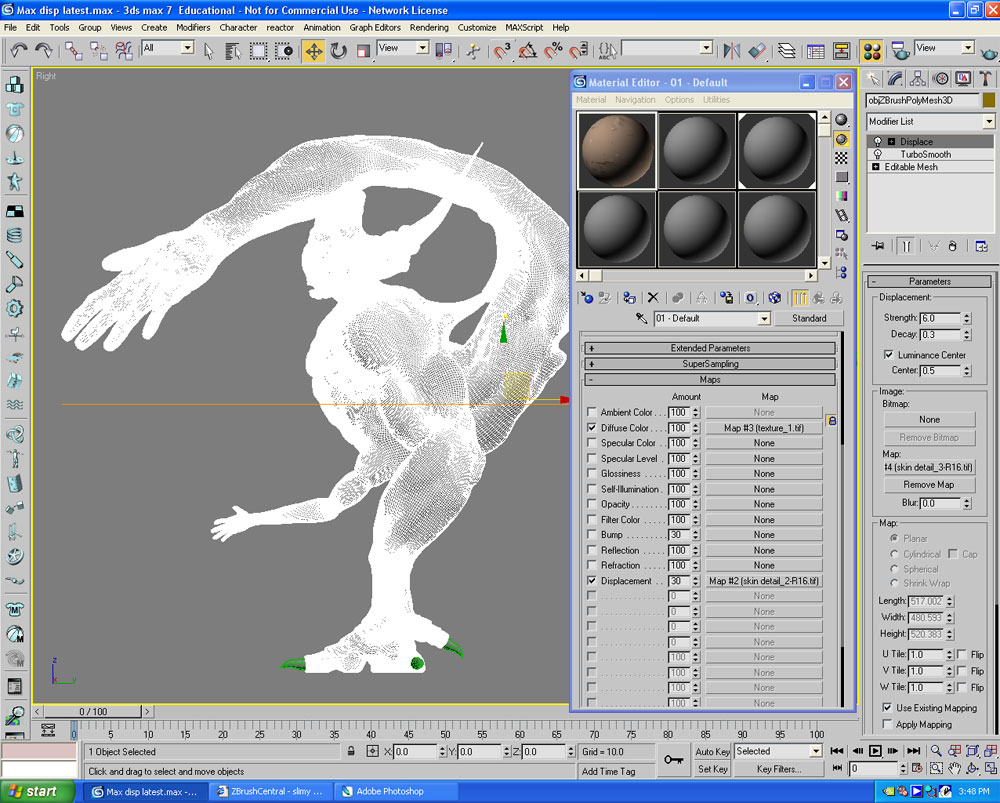The width and height of the screenshot is (1000, 803).
Task: Check the U Tile Flip checkbox
Action: [962, 654]
